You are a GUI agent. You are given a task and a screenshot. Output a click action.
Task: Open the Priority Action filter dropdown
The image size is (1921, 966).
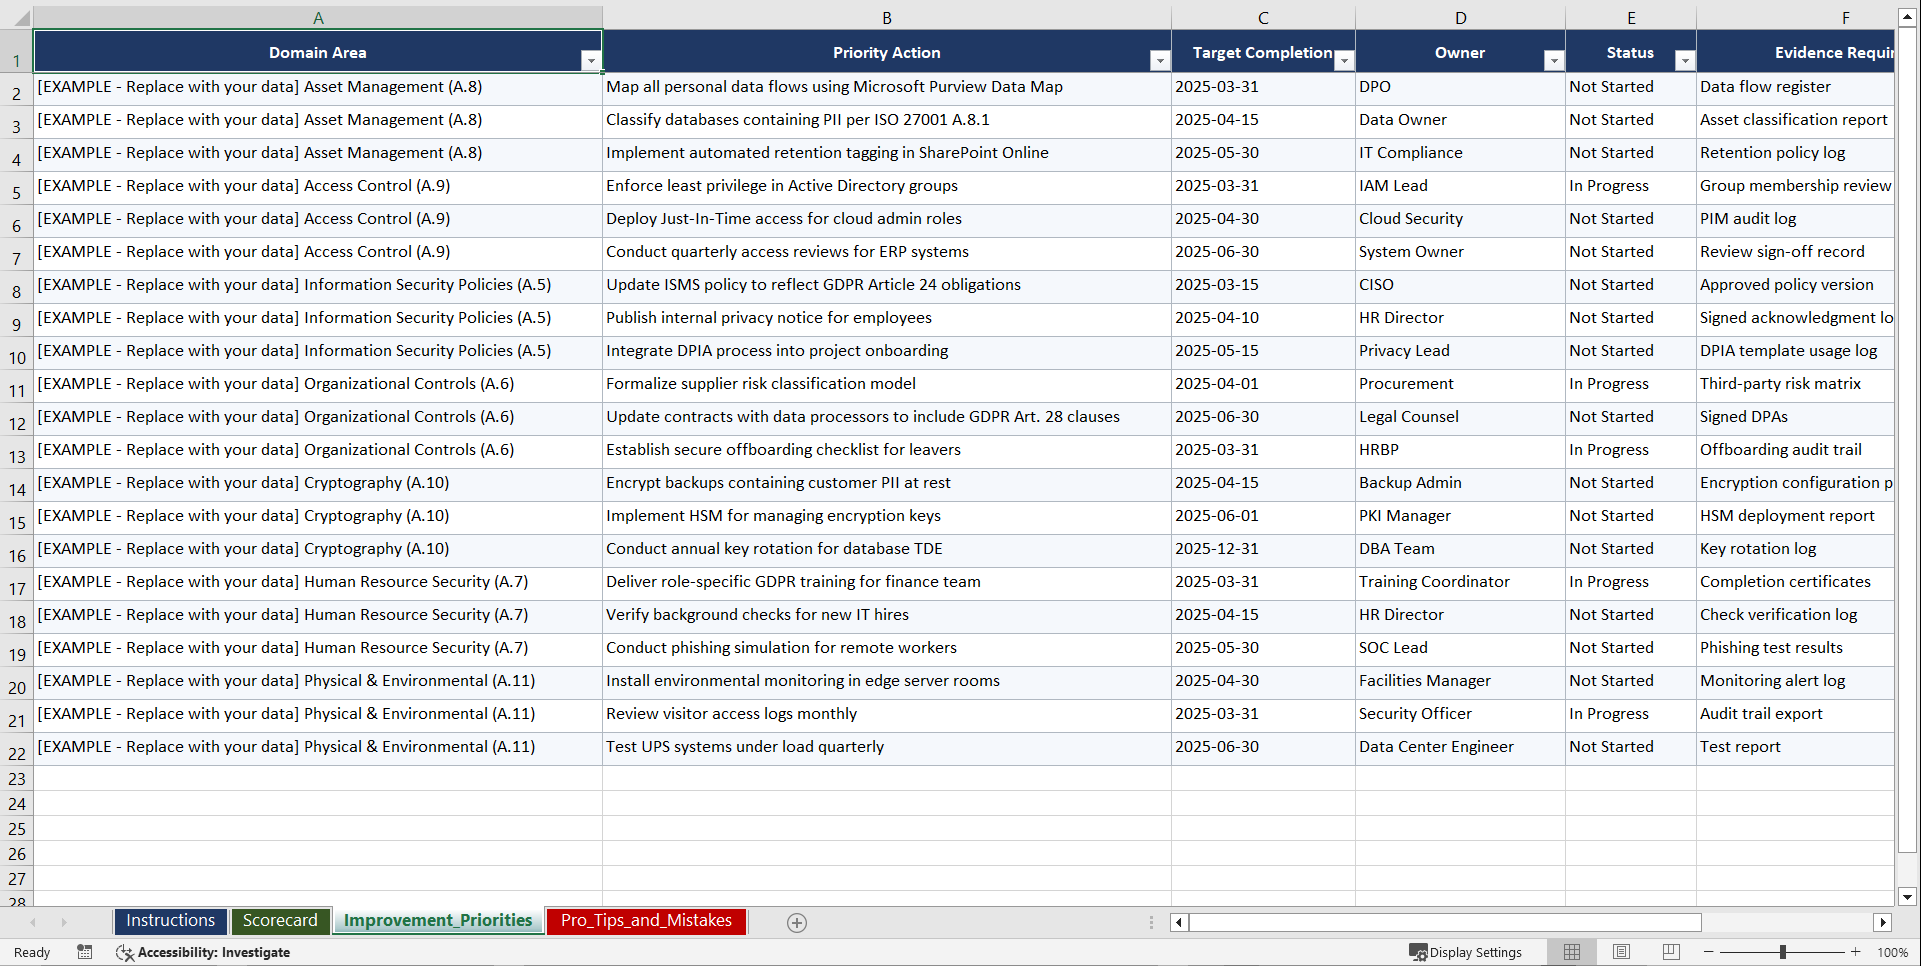click(1159, 60)
